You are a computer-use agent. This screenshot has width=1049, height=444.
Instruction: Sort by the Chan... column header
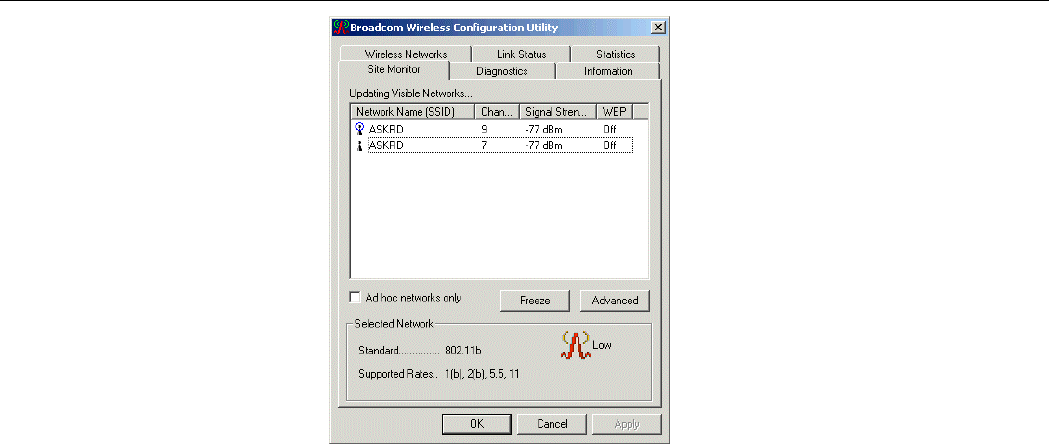[497, 112]
